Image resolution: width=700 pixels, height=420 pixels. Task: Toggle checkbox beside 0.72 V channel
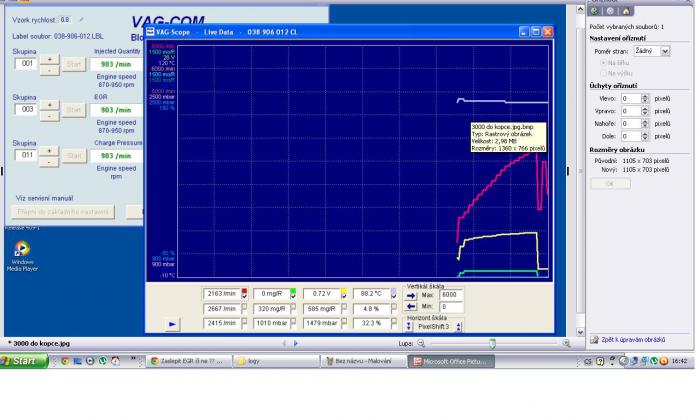tap(346, 293)
